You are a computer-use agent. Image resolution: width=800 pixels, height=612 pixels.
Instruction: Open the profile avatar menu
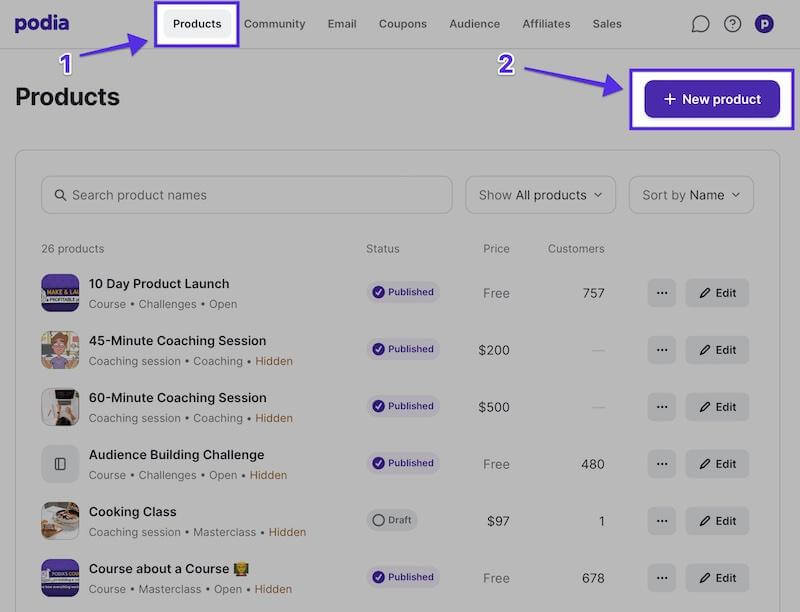point(764,24)
